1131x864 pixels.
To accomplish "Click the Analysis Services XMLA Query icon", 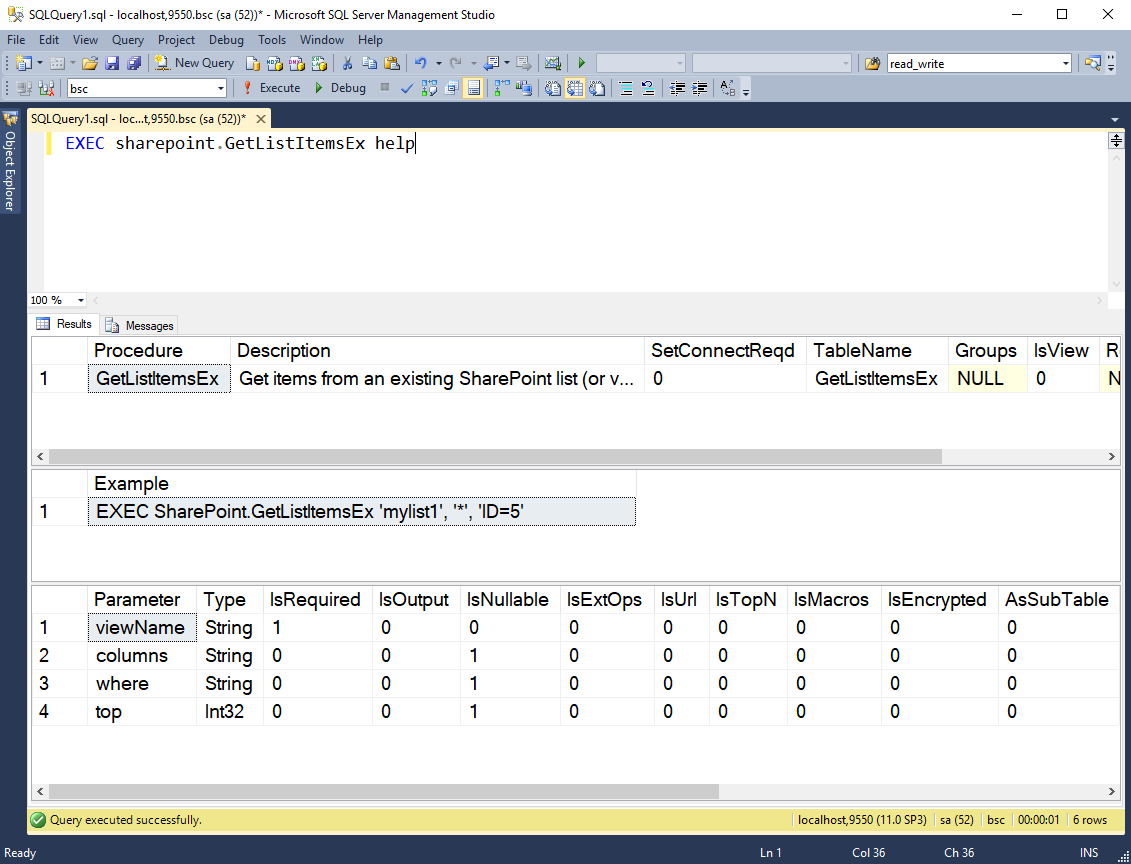I will pos(319,63).
